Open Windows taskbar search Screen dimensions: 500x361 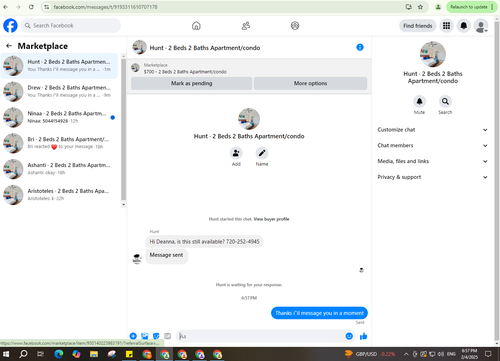(x=23, y=354)
